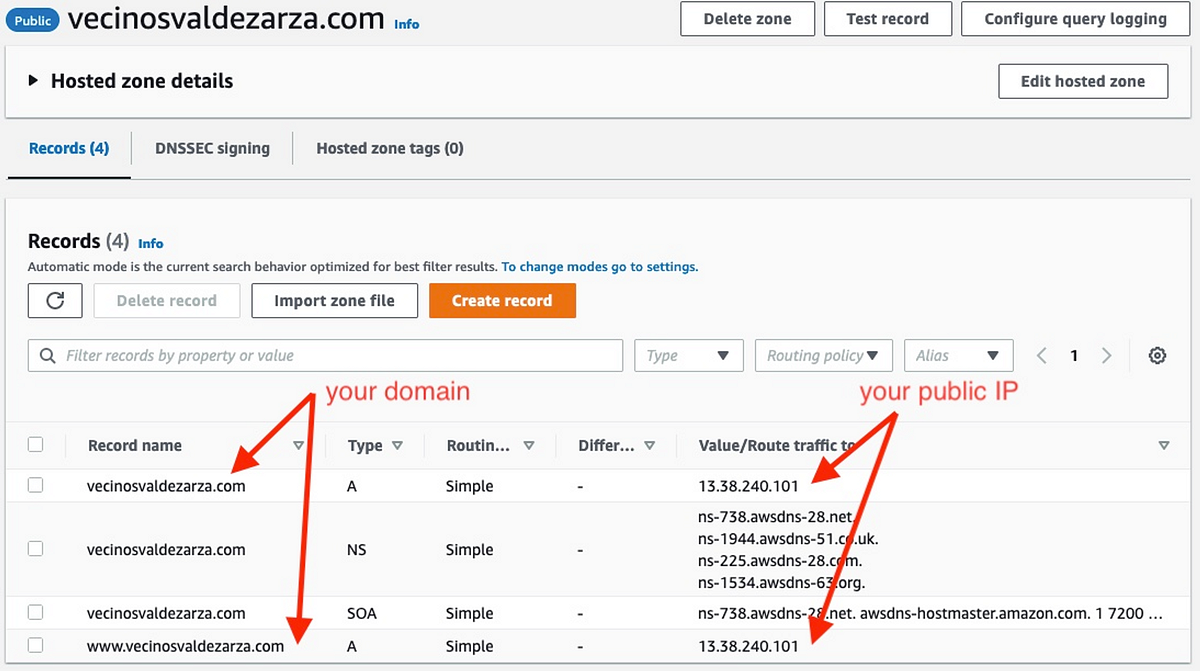Go to the next page of records
The image size is (1200, 671).
tap(1106, 355)
